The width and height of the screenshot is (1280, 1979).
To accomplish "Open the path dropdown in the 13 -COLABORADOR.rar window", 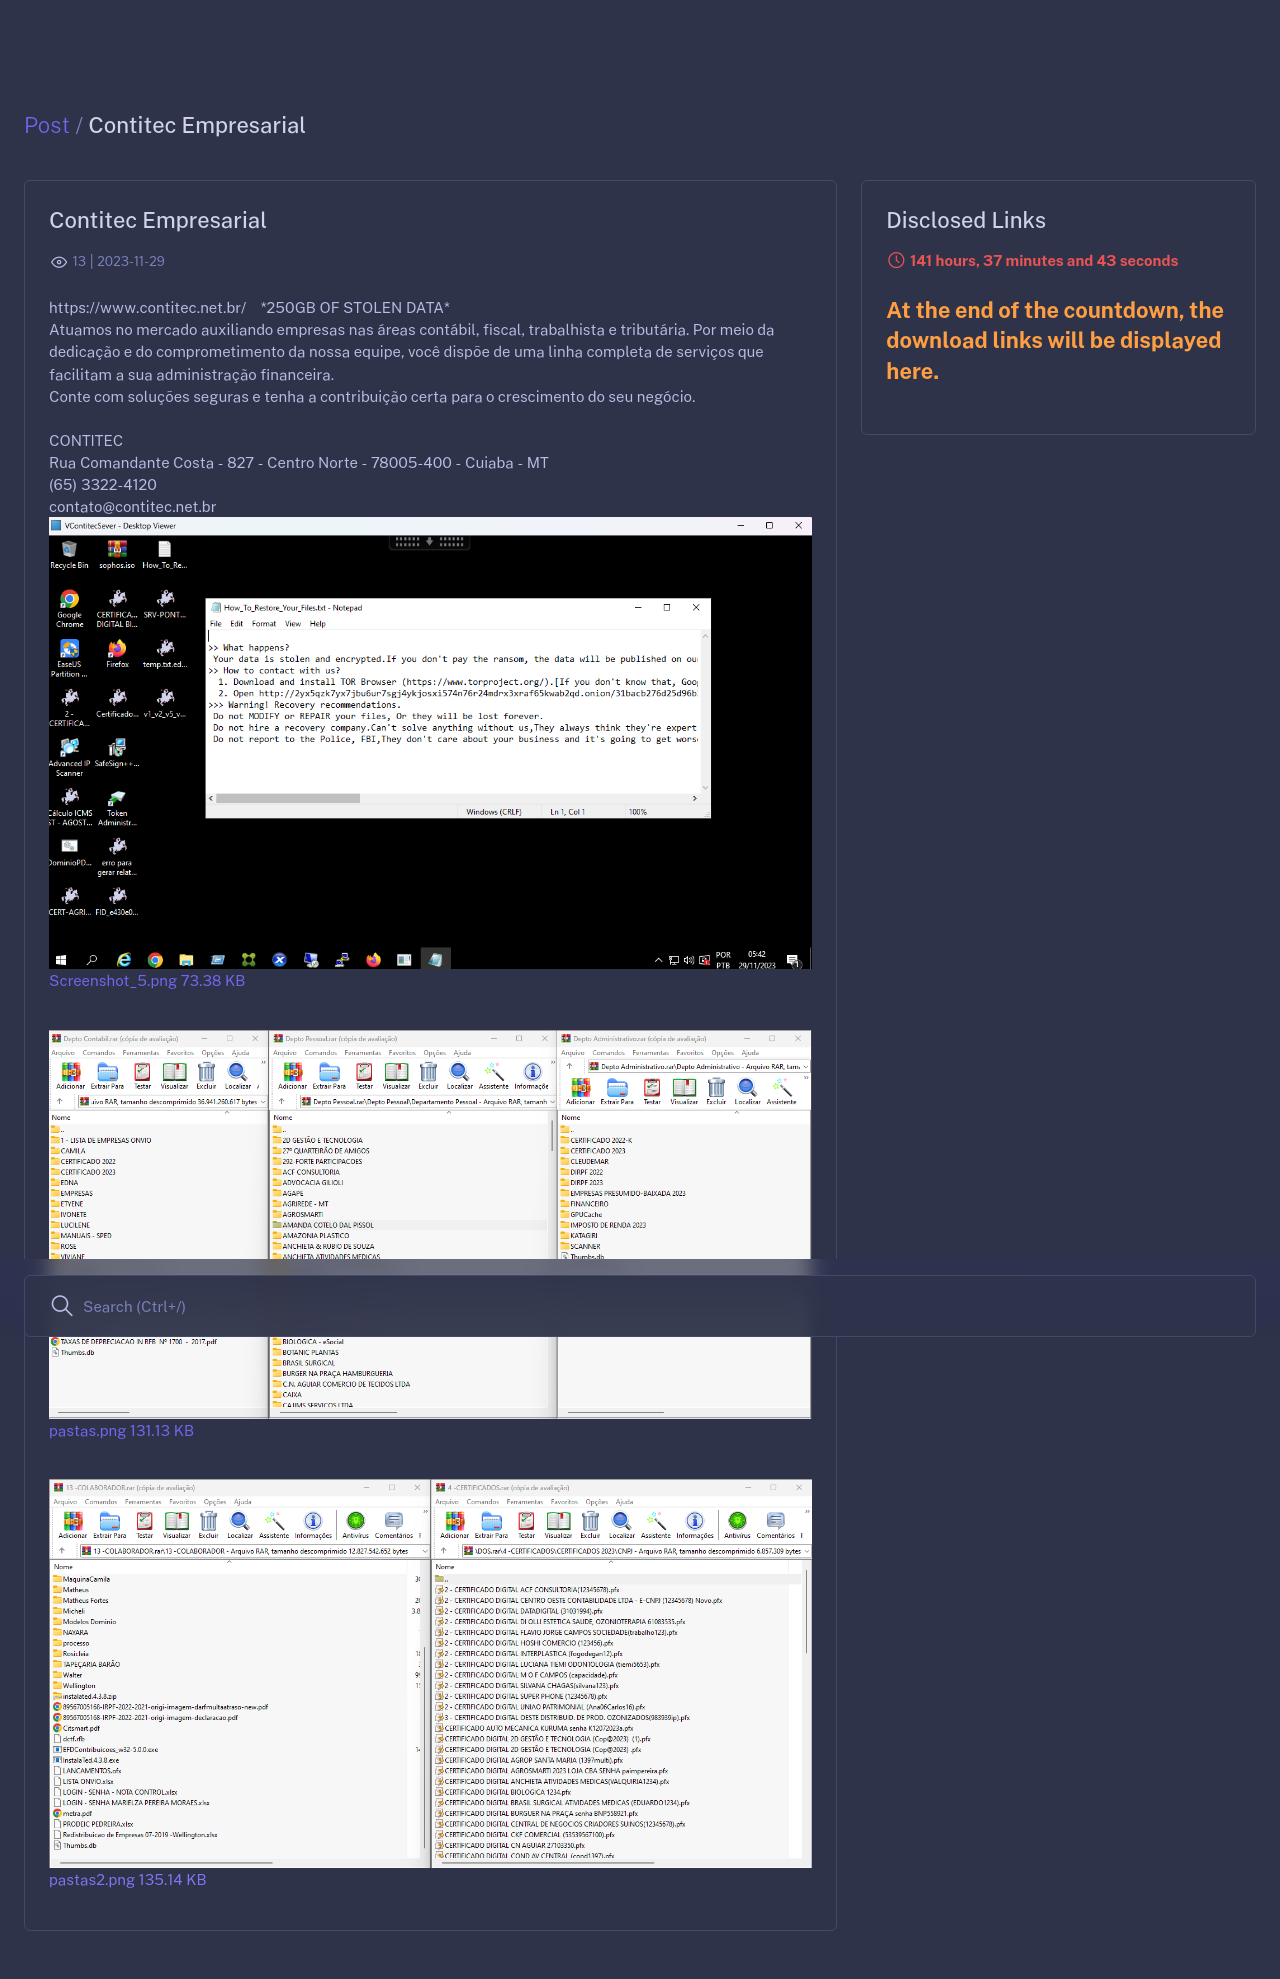I will (x=424, y=1551).
